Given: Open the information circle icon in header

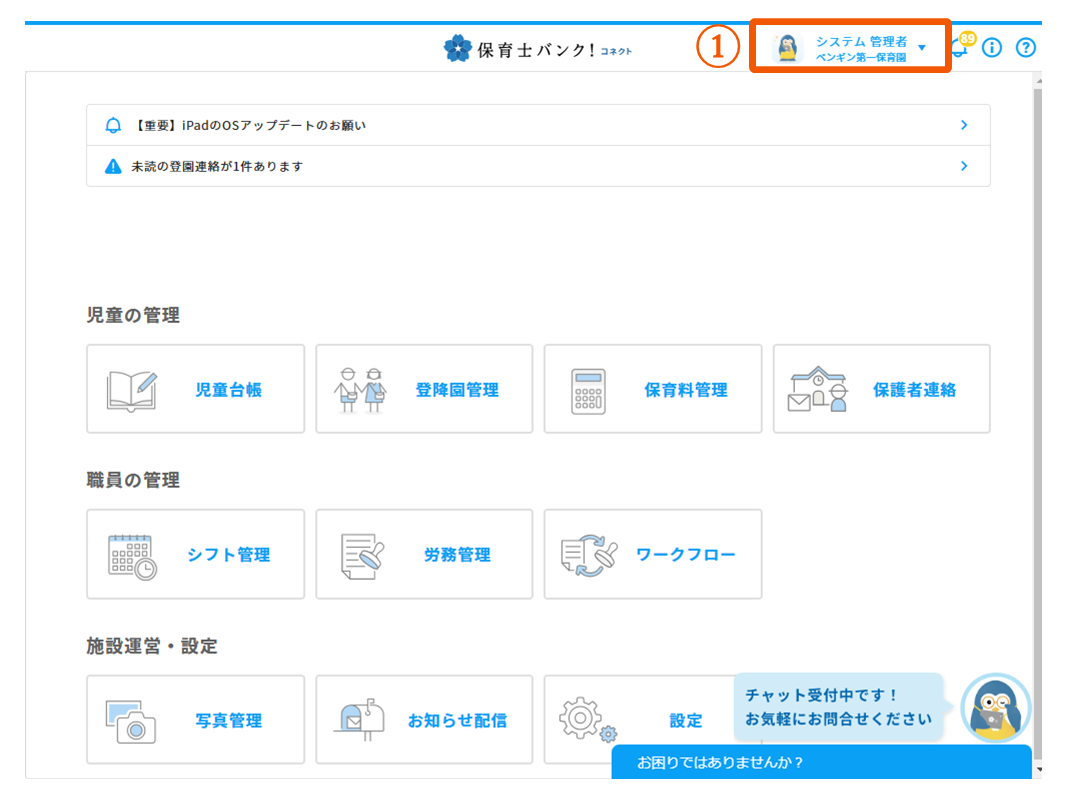Looking at the screenshot, I should [x=992, y=48].
